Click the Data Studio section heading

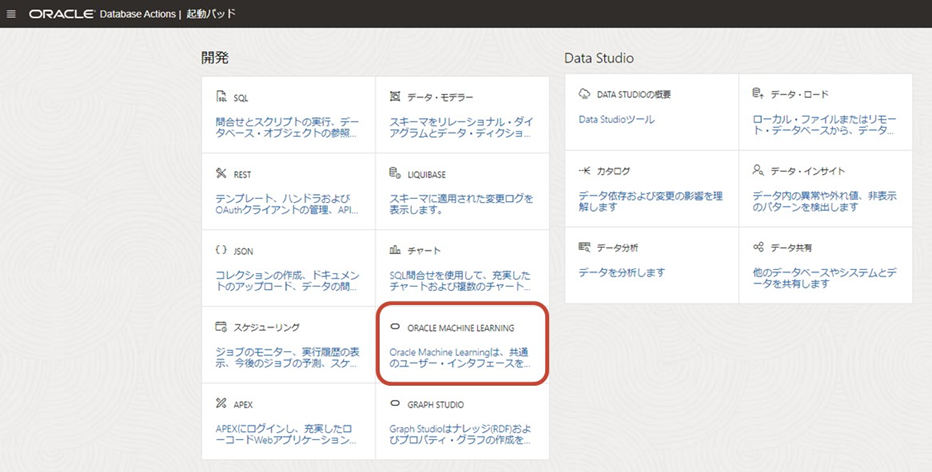point(599,58)
